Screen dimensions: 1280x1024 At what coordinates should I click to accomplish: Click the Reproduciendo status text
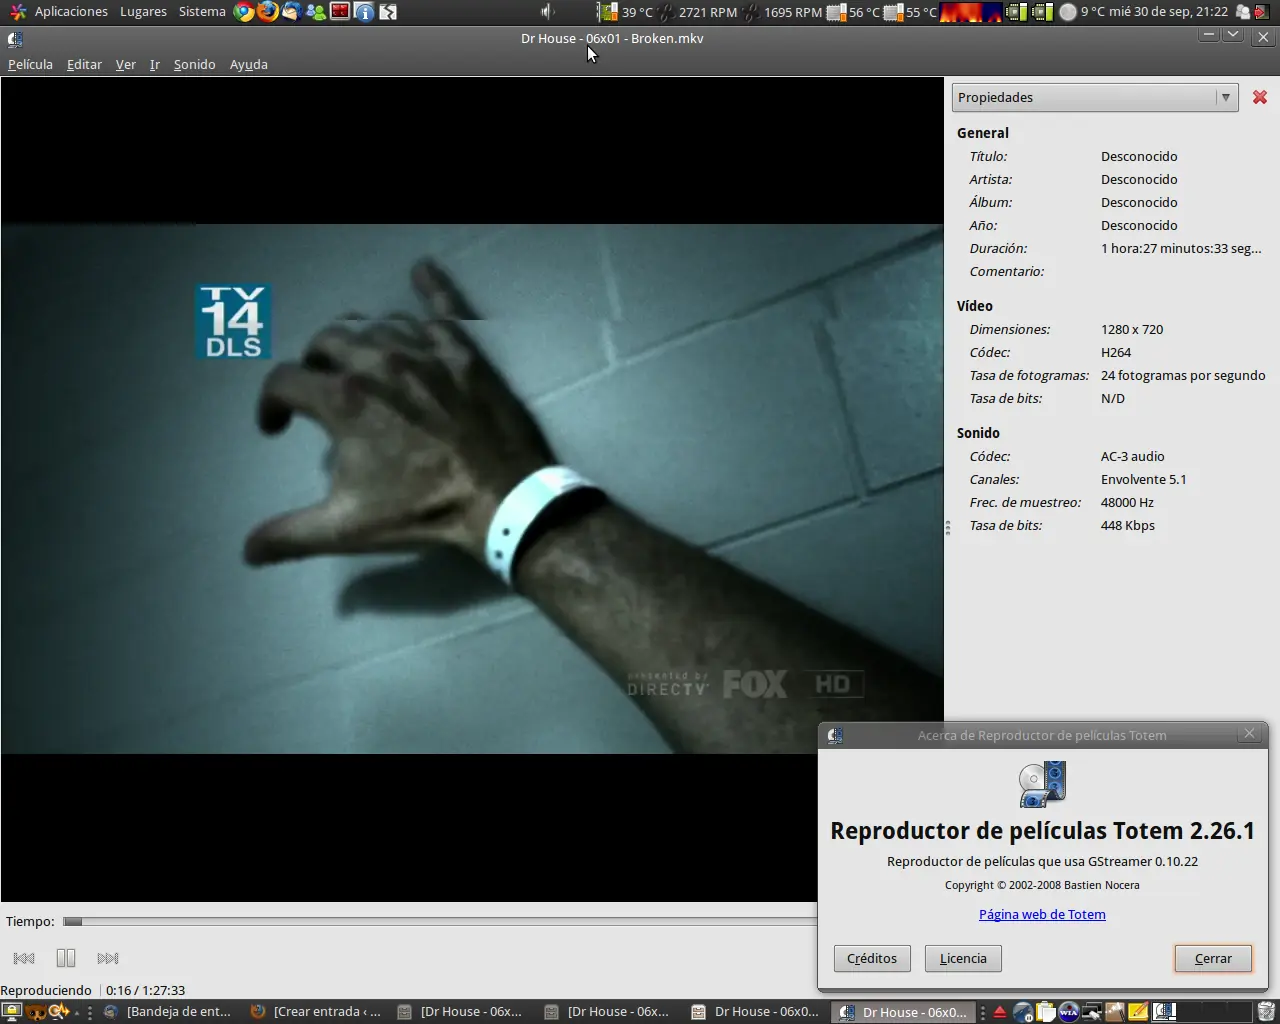tap(46, 990)
